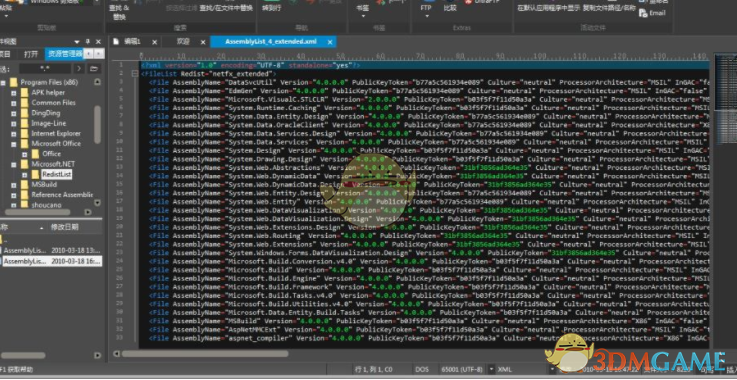Collapse the FileList XML node fold marker
The width and height of the screenshot is (737, 380).
(x=135, y=74)
